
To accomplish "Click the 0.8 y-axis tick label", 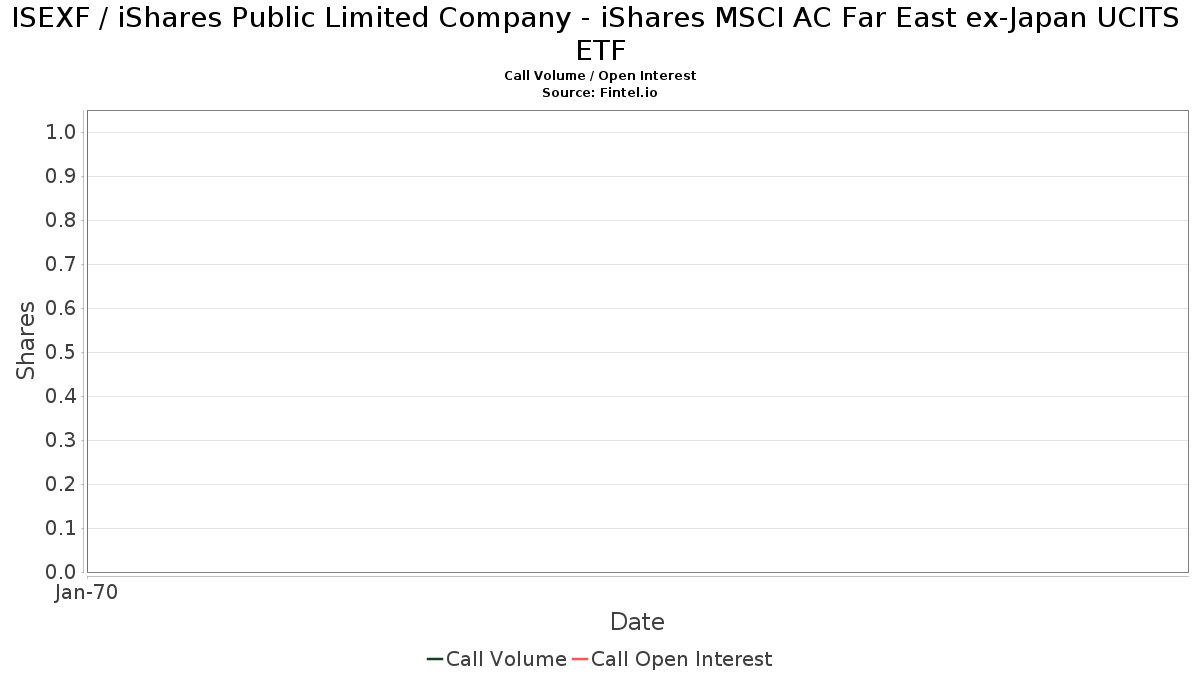I will (x=61, y=221).
